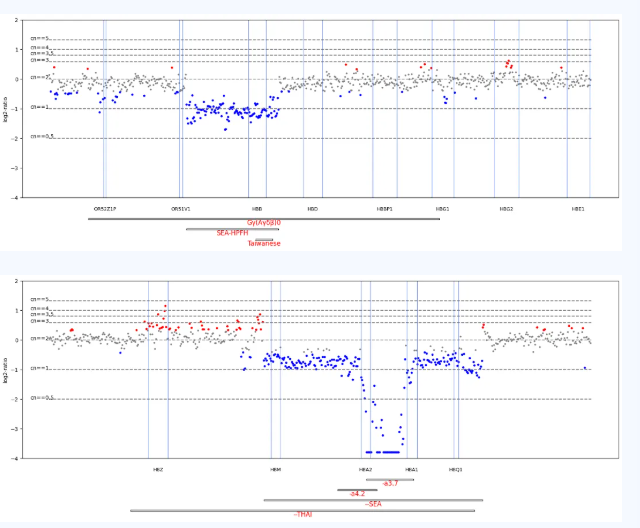Click the OR51V1 gene label
The width and height of the screenshot is (640, 528).
point(181,209)
